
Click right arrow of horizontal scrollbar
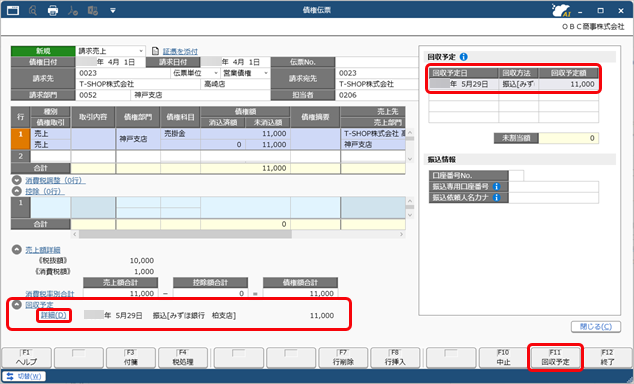click(x=401, y=234)
